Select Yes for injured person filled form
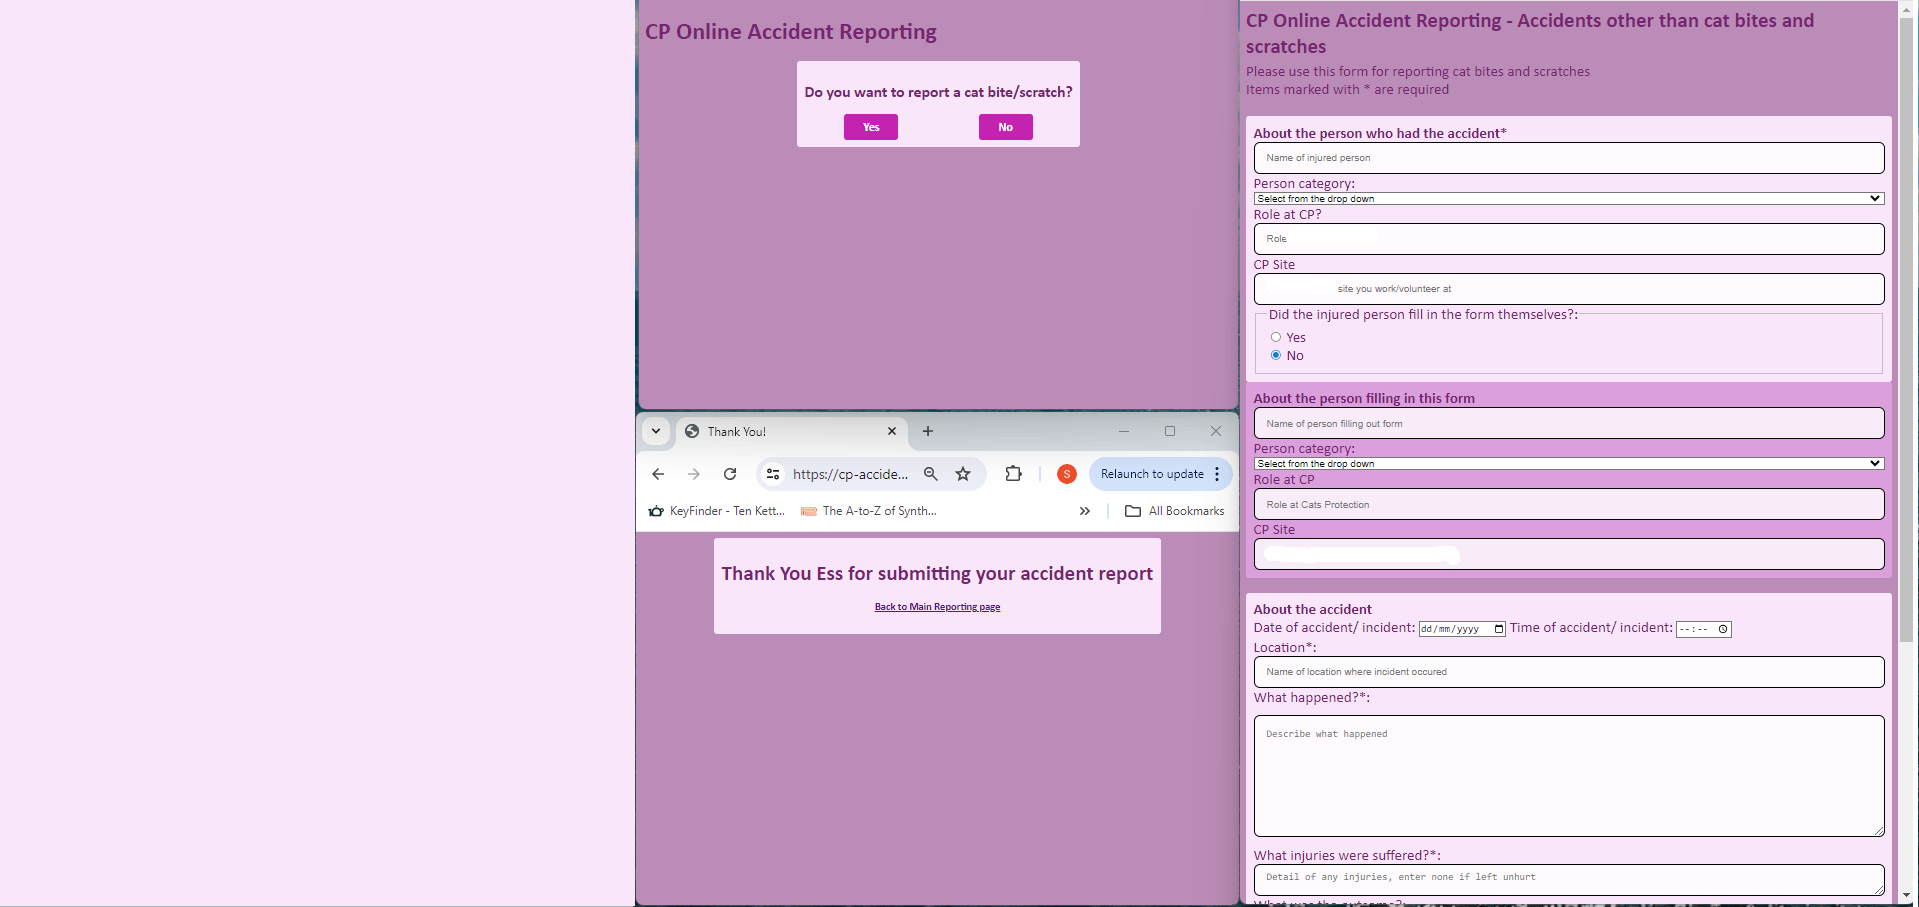Viewport: 1919px width, 907px height. click(x=1276, y=337)
